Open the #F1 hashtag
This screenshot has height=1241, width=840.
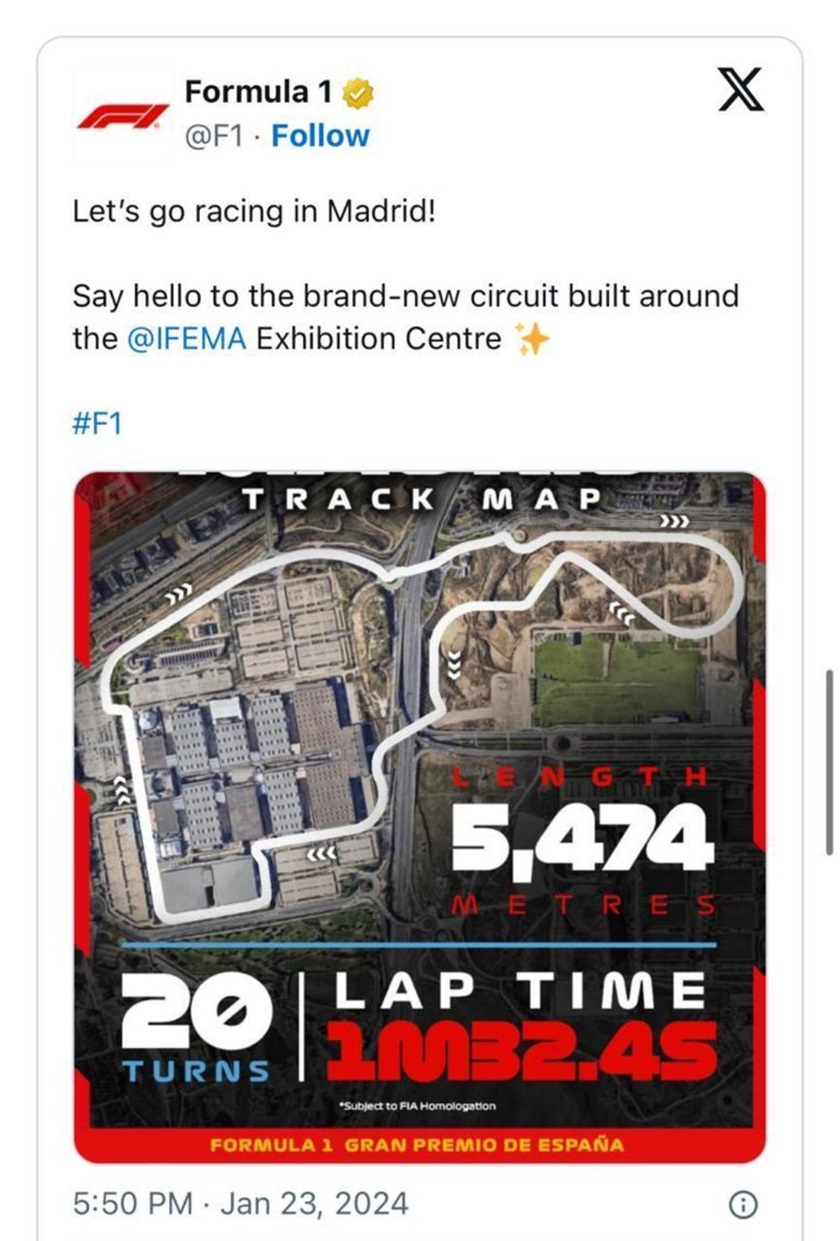(x=97, y=423)
